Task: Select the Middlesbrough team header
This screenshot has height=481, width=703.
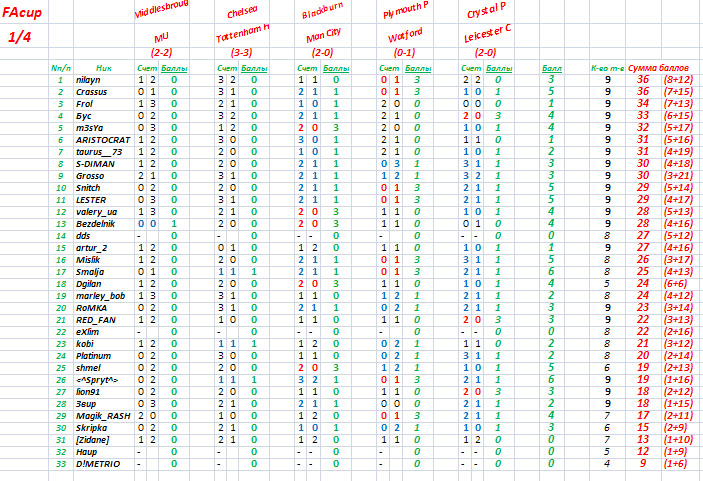Action: tap(163, 14)
